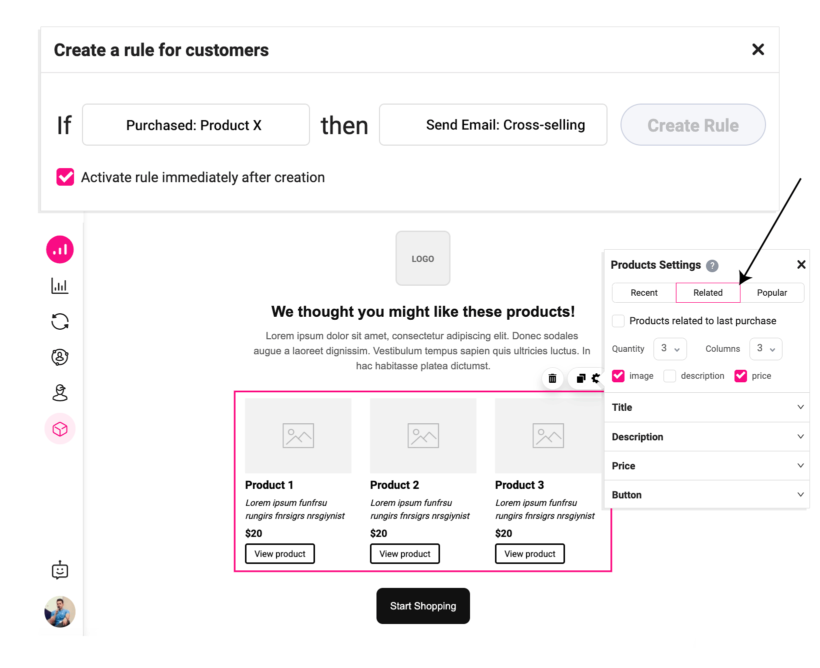Open the Columns dropdown
The width and height of the screenshot is (820, 668).
(765, 349)
